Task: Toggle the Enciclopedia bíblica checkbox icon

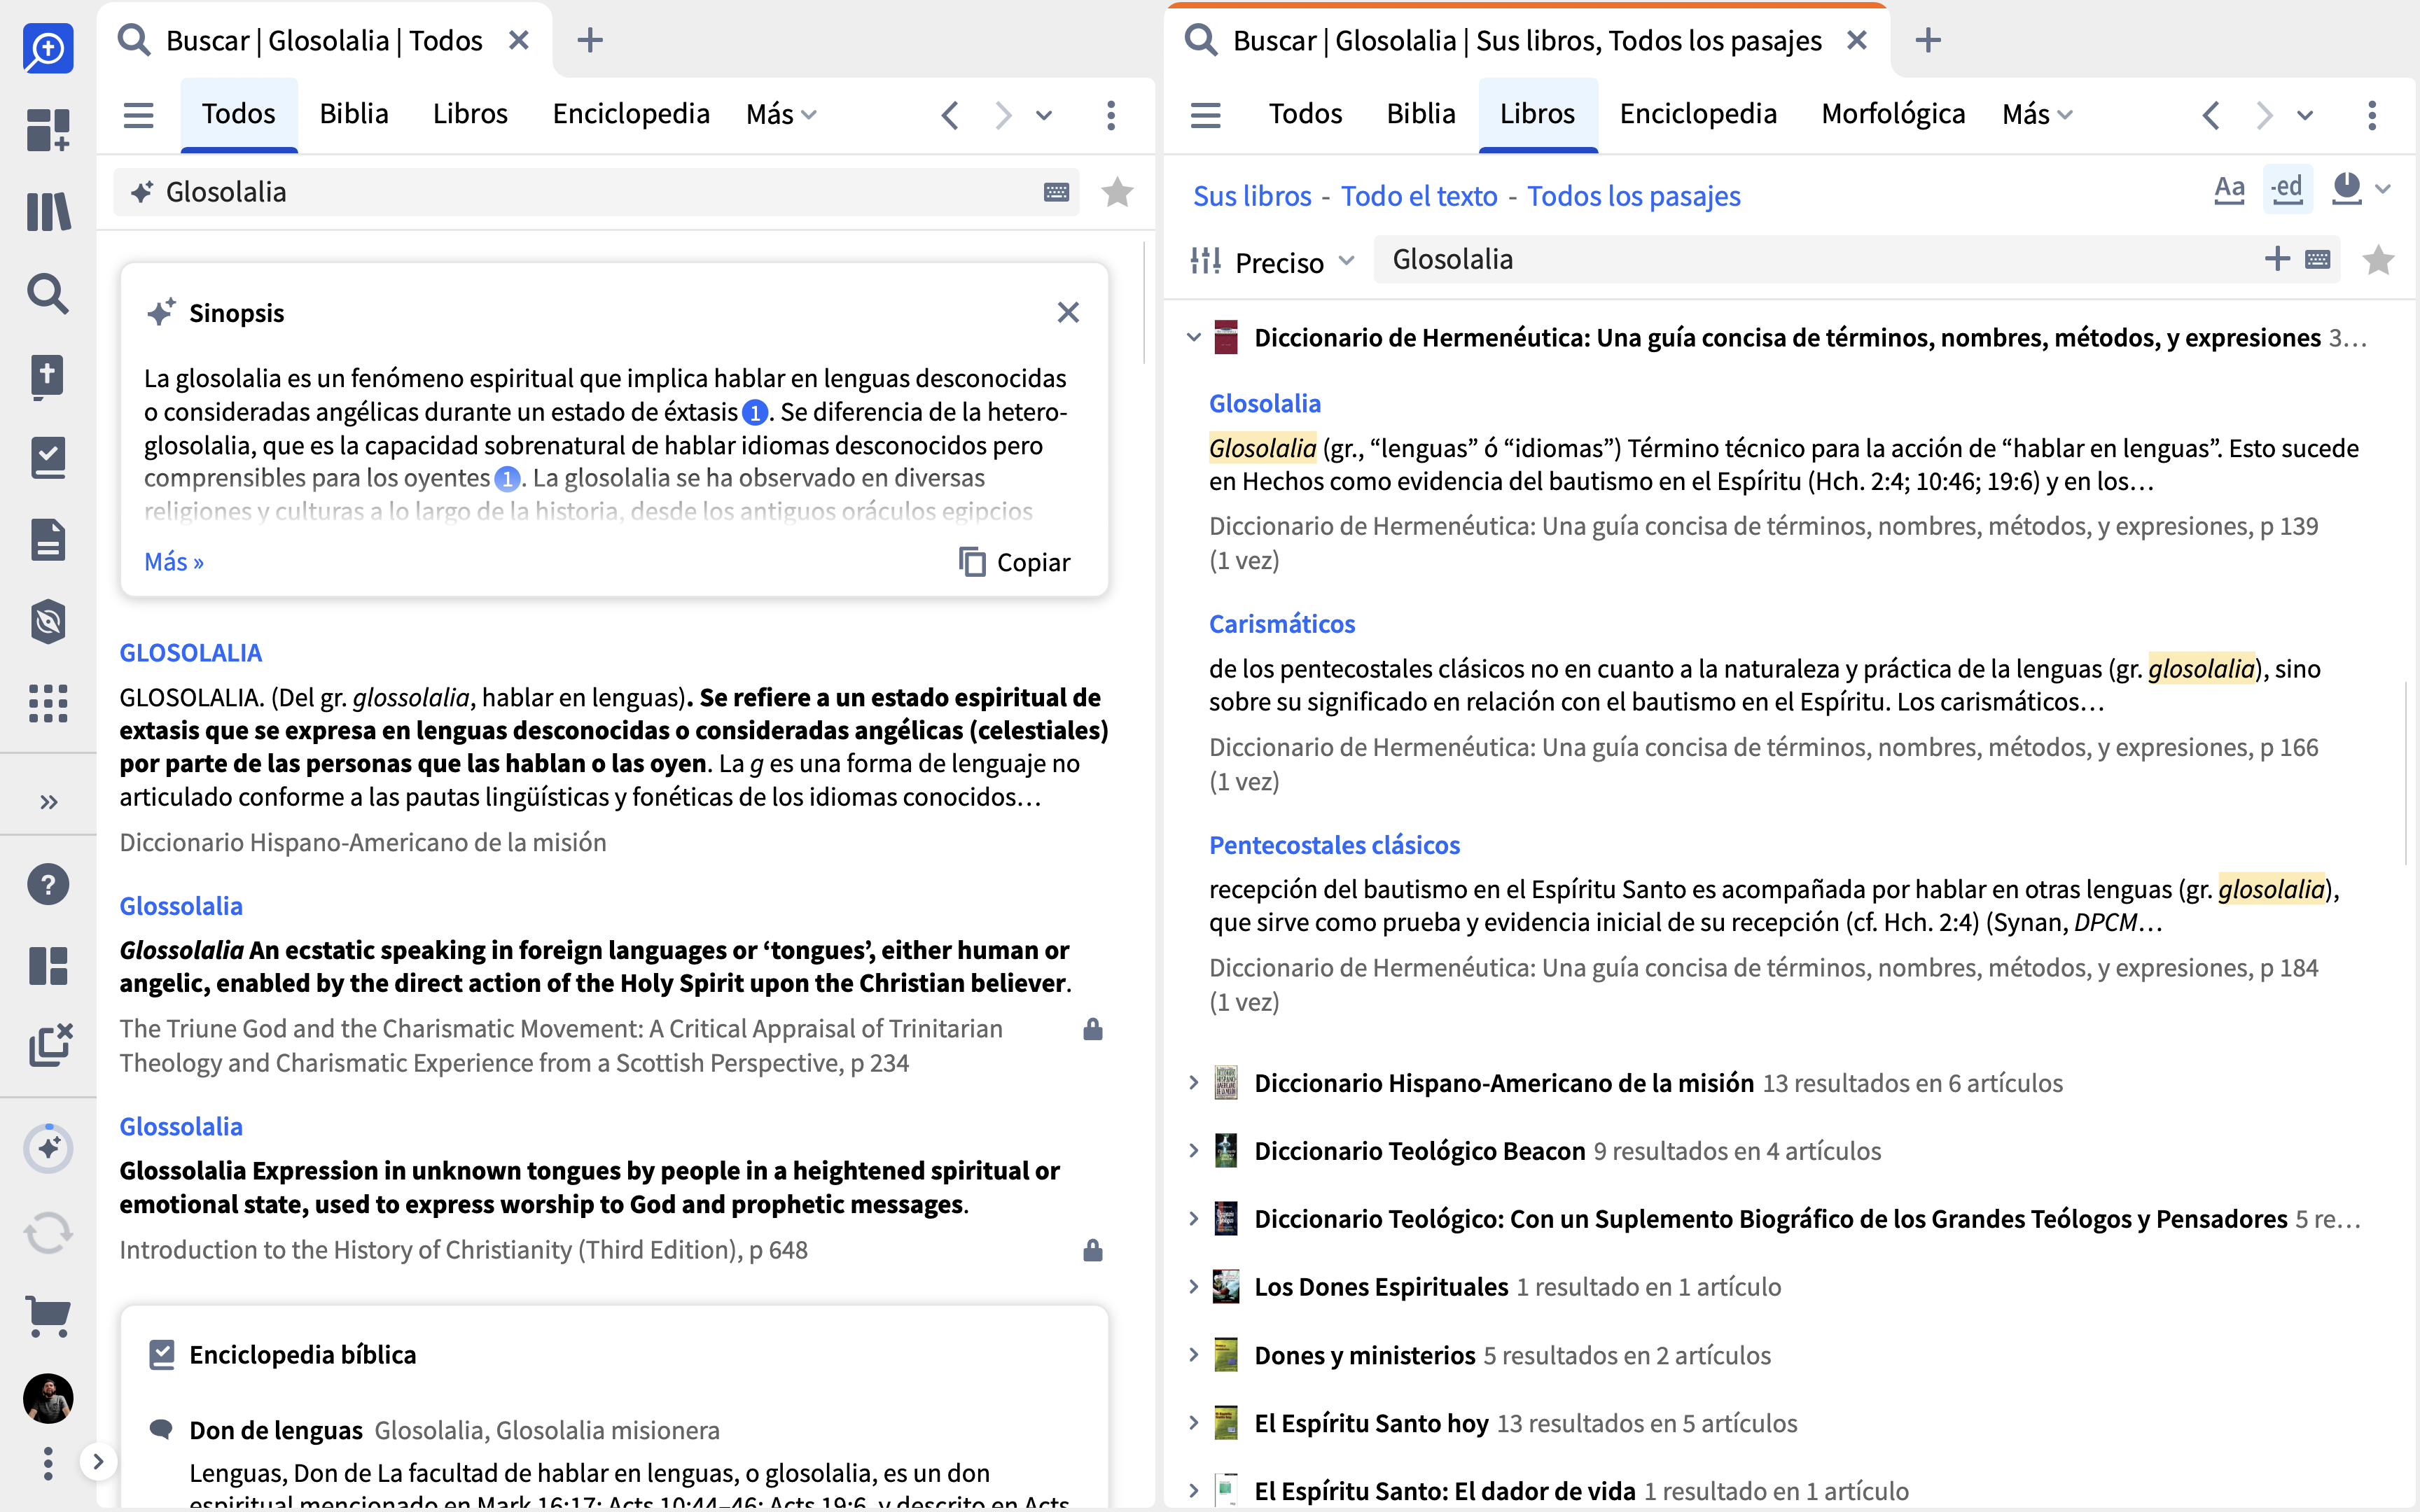Action: [x=161, y=1355]
